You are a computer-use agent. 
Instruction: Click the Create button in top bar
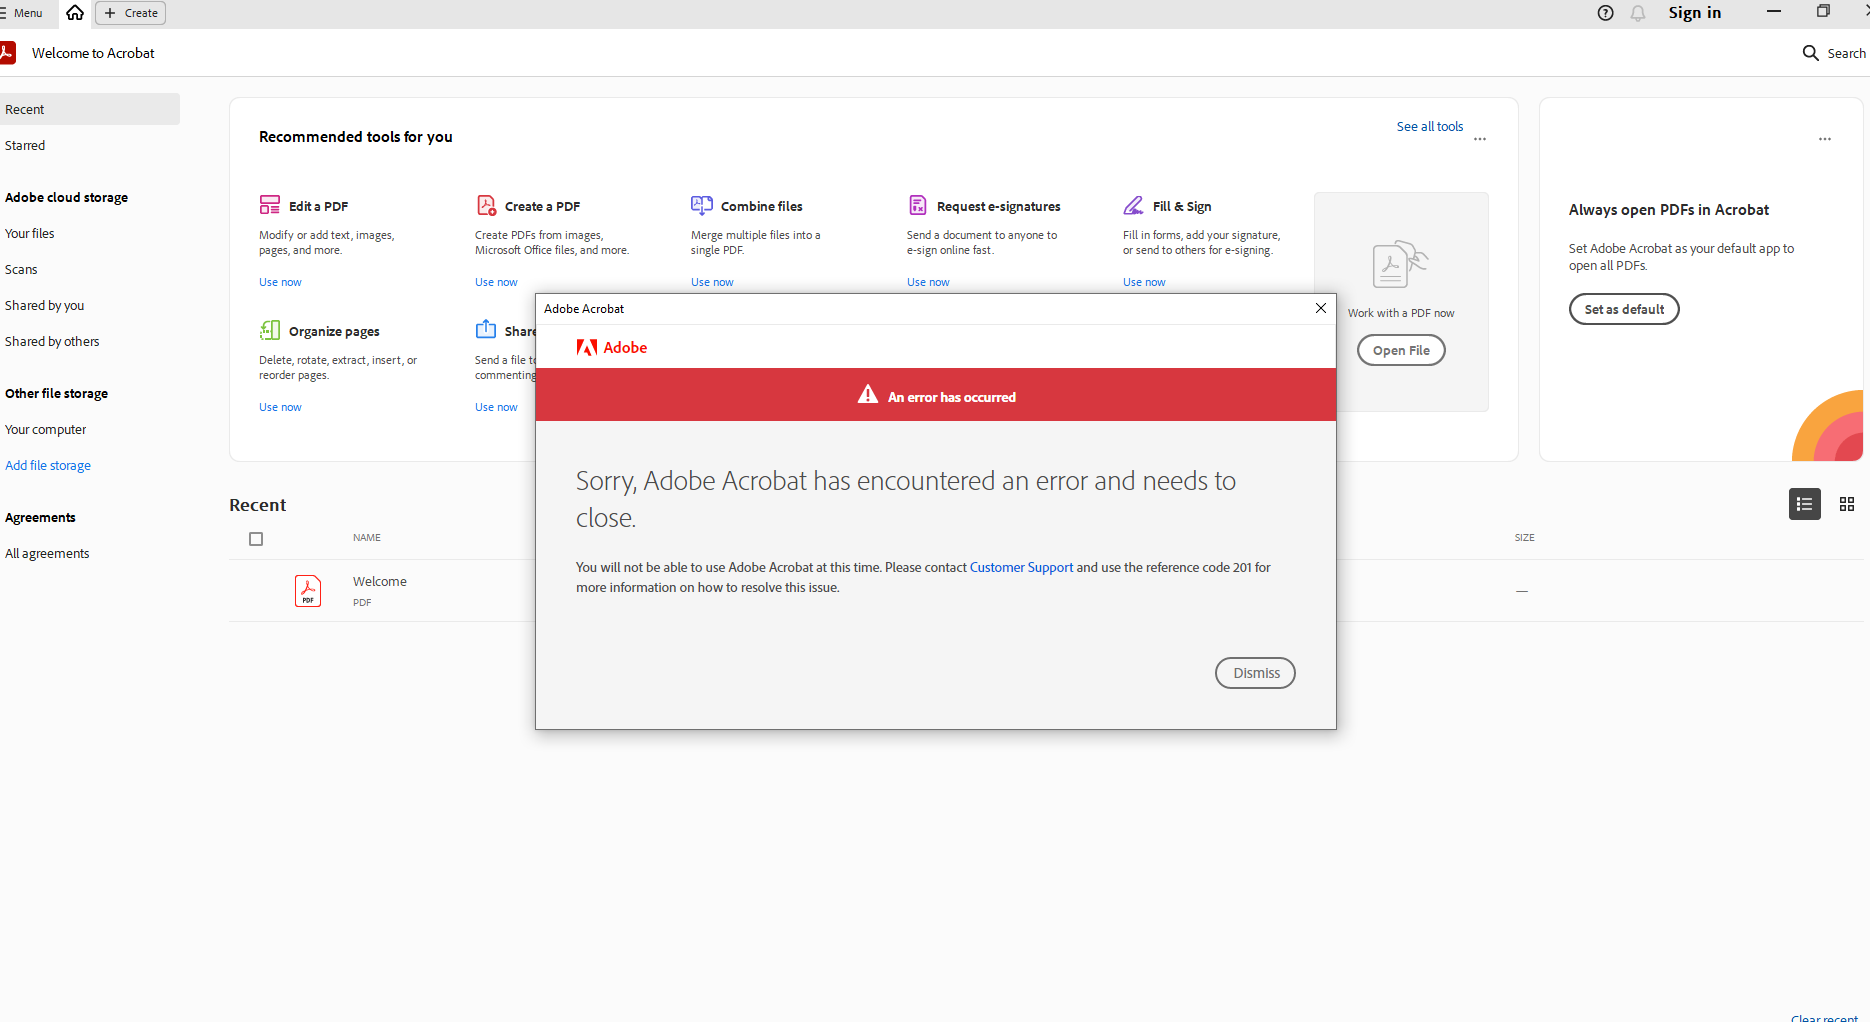pos(131,13)
